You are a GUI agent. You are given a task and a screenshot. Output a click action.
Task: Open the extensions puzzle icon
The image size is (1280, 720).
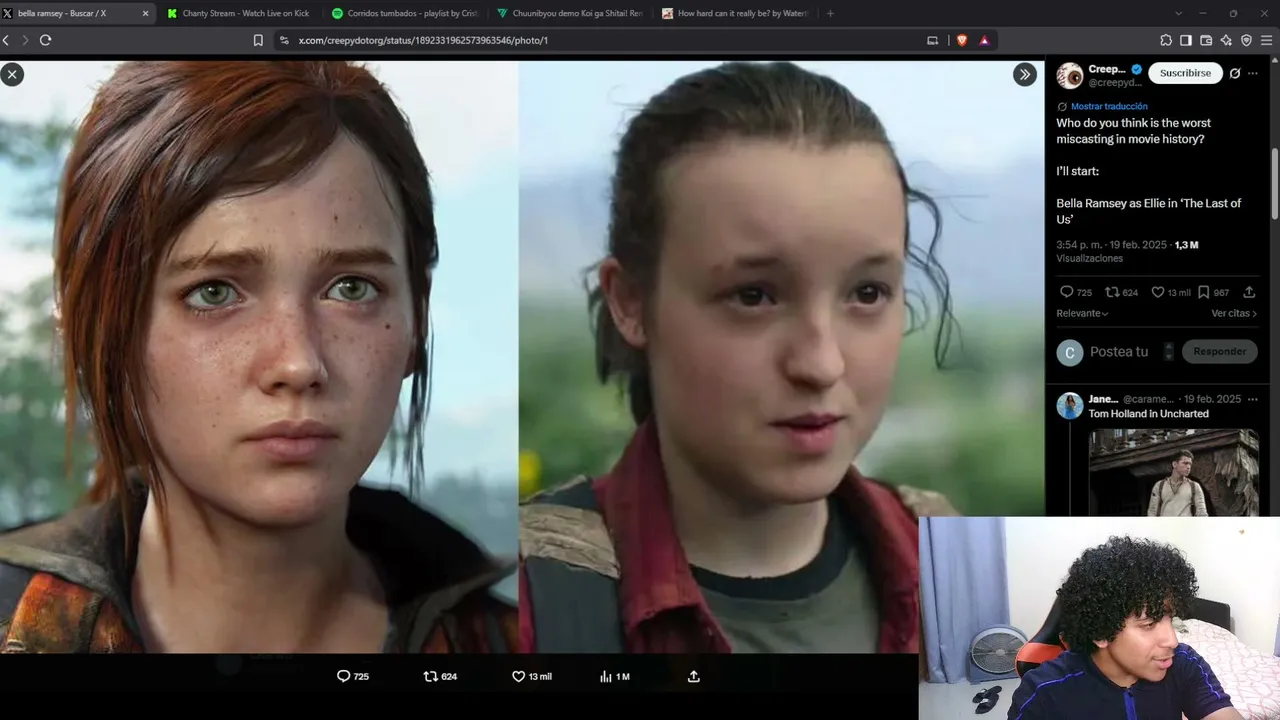[x=1166, y=40]
